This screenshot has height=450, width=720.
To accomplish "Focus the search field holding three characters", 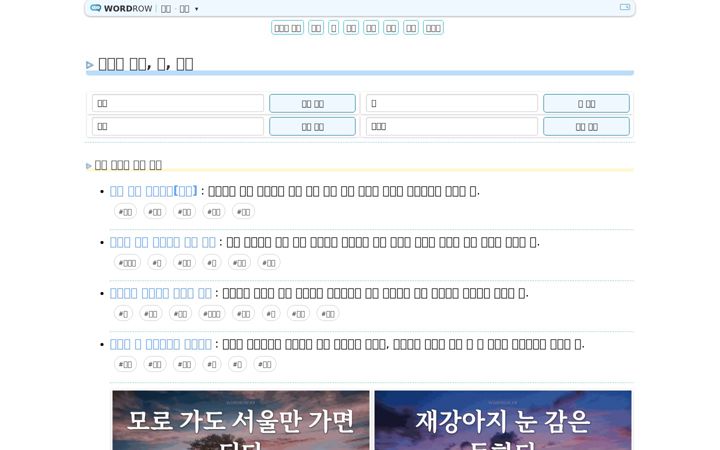I will [452, 126].
